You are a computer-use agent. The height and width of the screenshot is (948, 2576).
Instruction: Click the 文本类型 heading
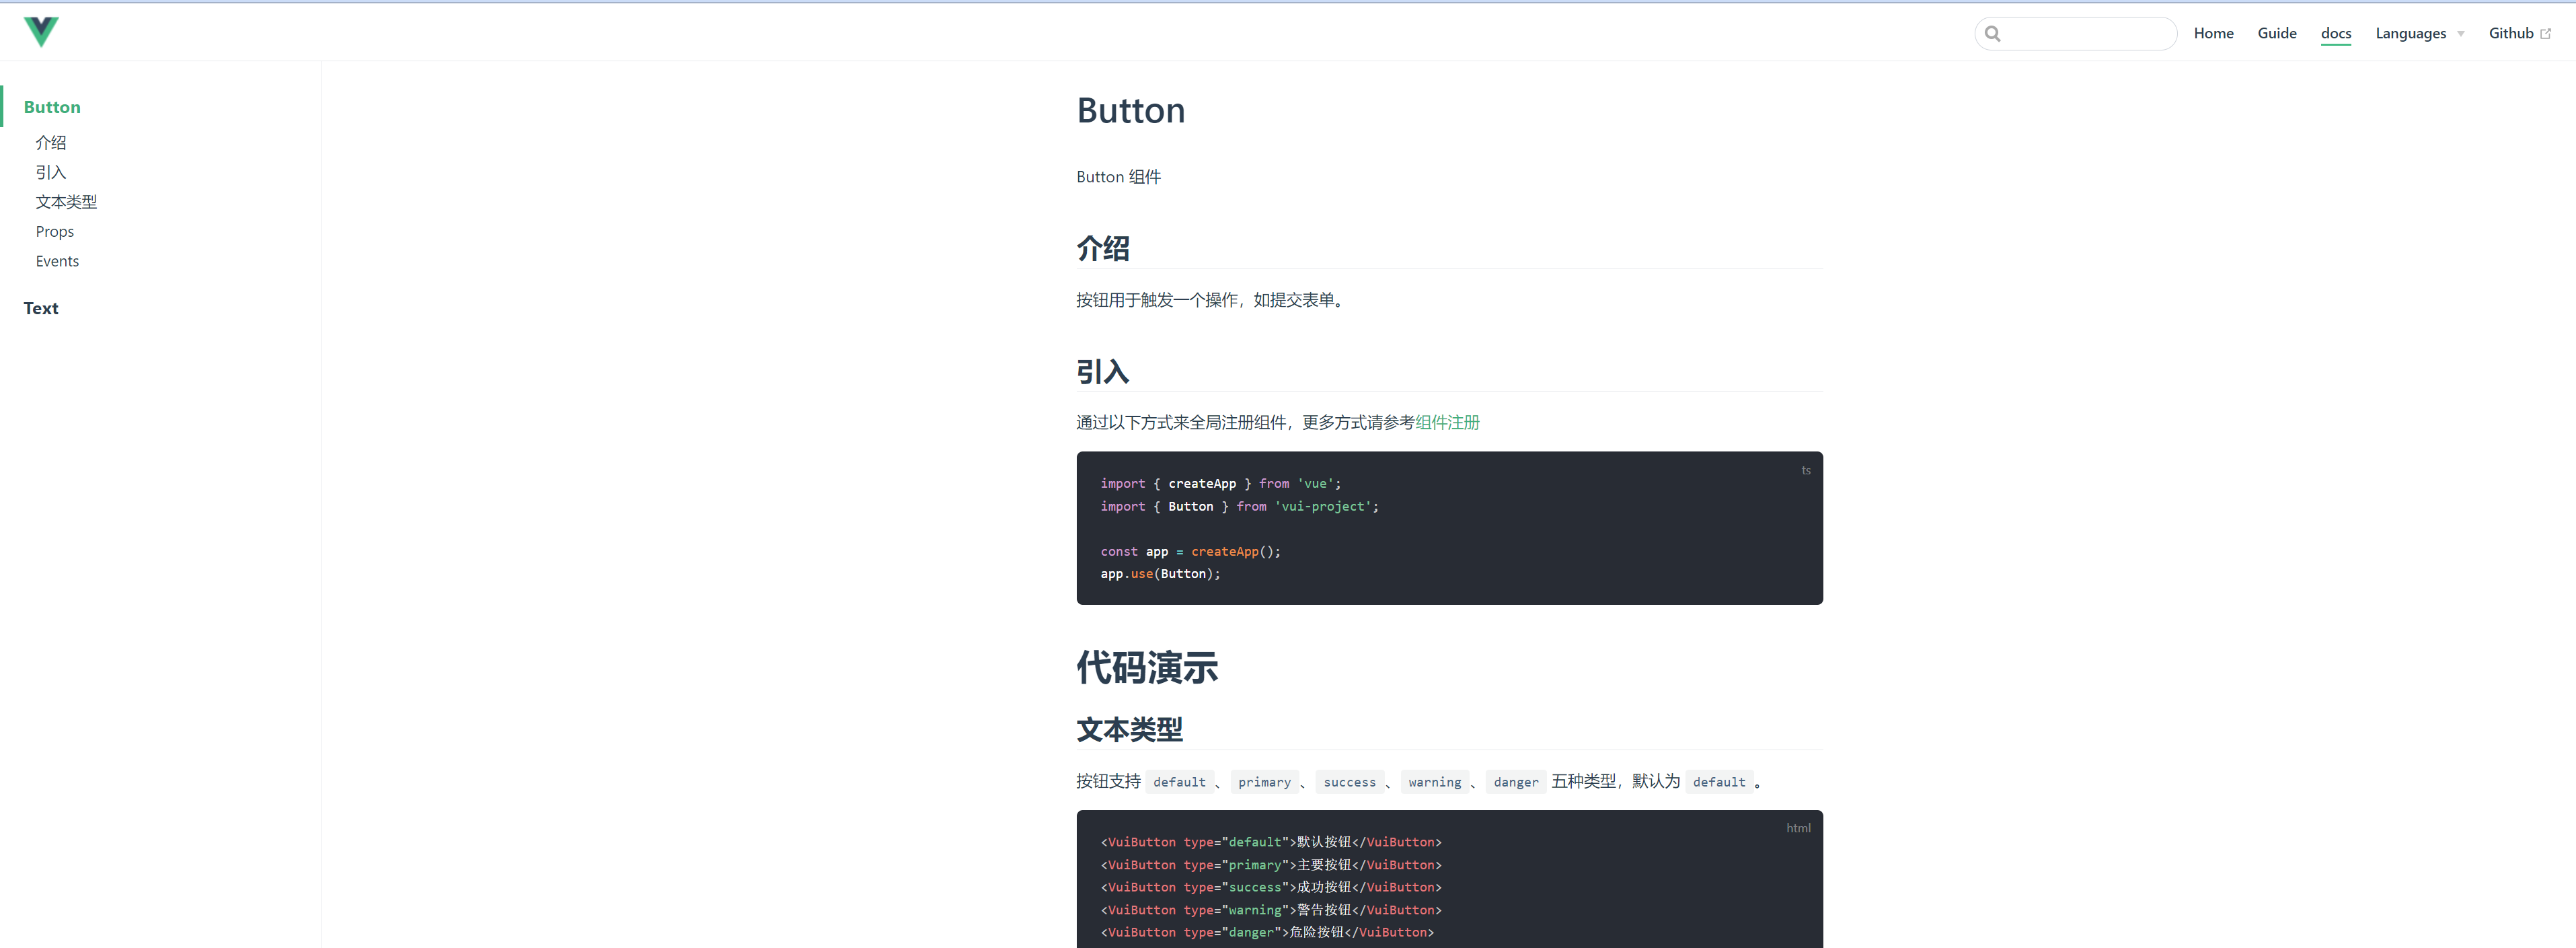pos(1130,729)
